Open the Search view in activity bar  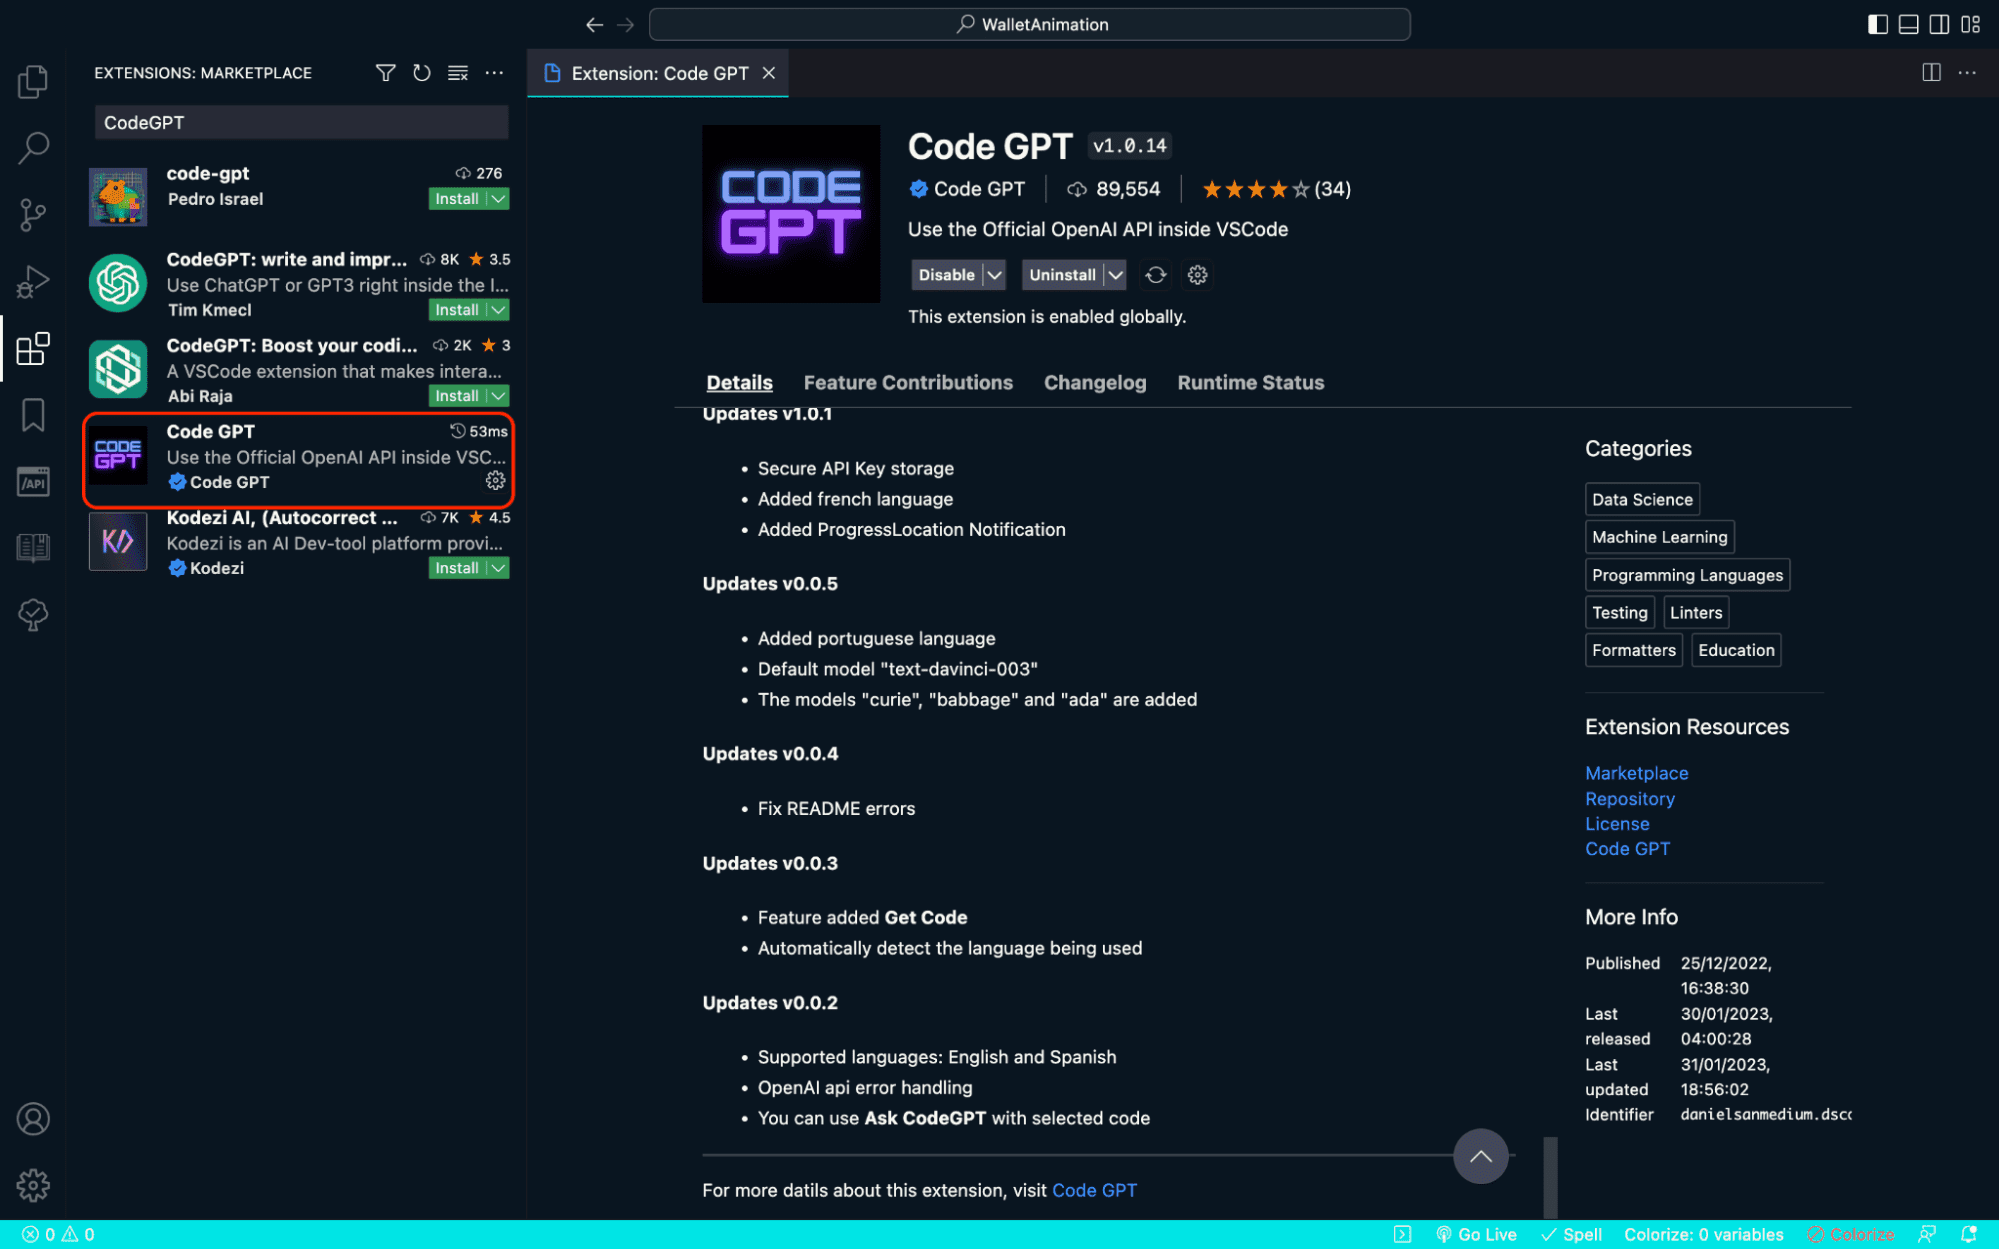pos(33,148)
